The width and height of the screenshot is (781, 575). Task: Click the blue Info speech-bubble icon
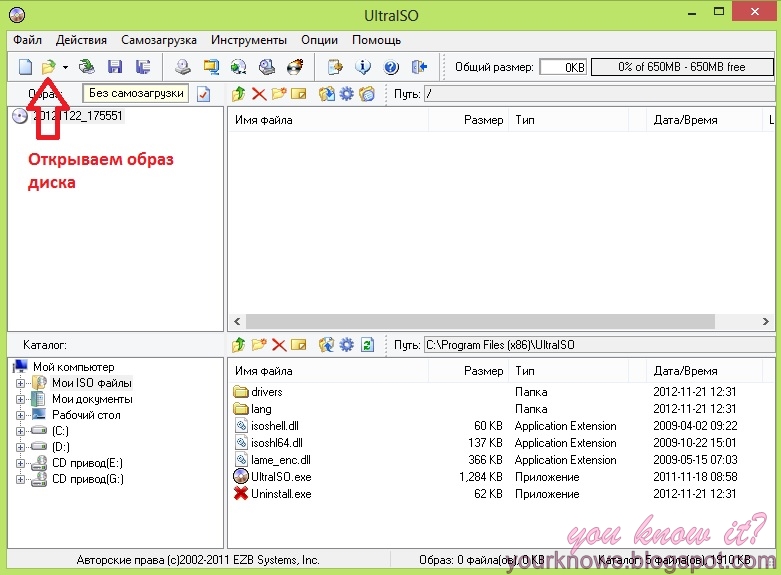pos(363,67)
